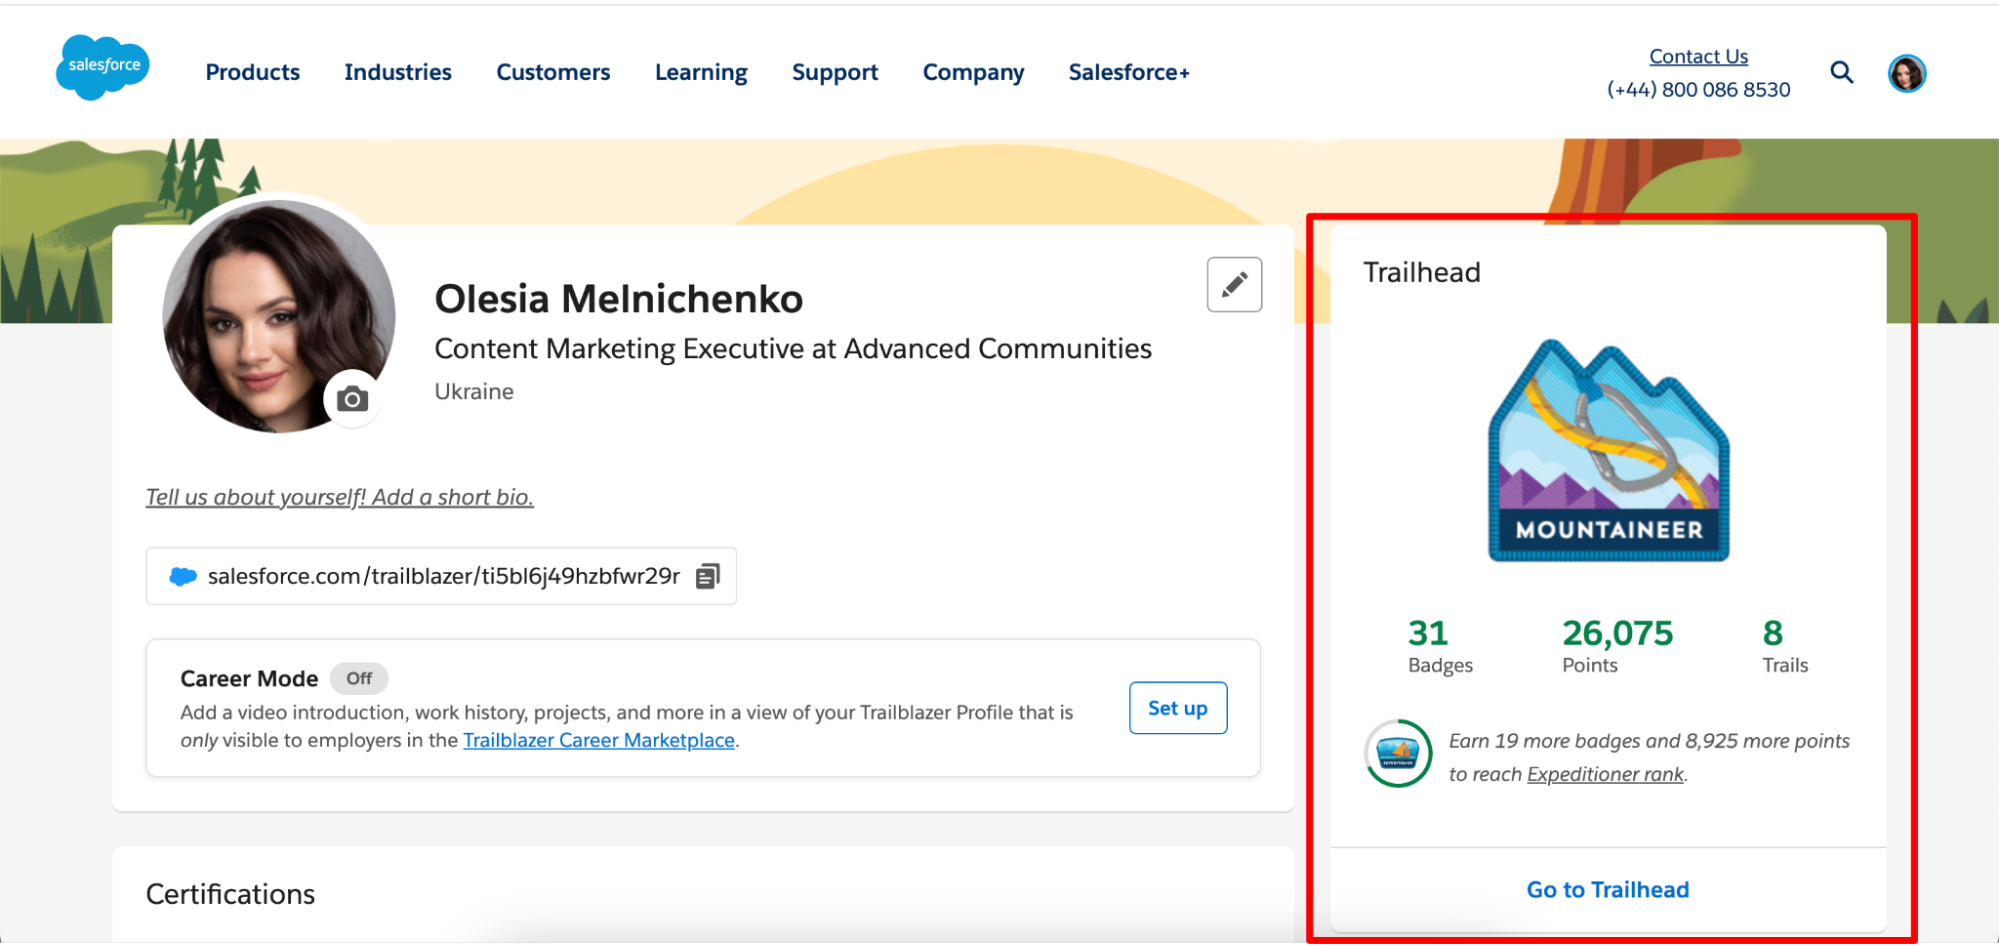The height and width of the screenshot is (946, 1999).
Task: Click the camera icon on profile photo
Action: pyautogui.click(x=352, y=400)
